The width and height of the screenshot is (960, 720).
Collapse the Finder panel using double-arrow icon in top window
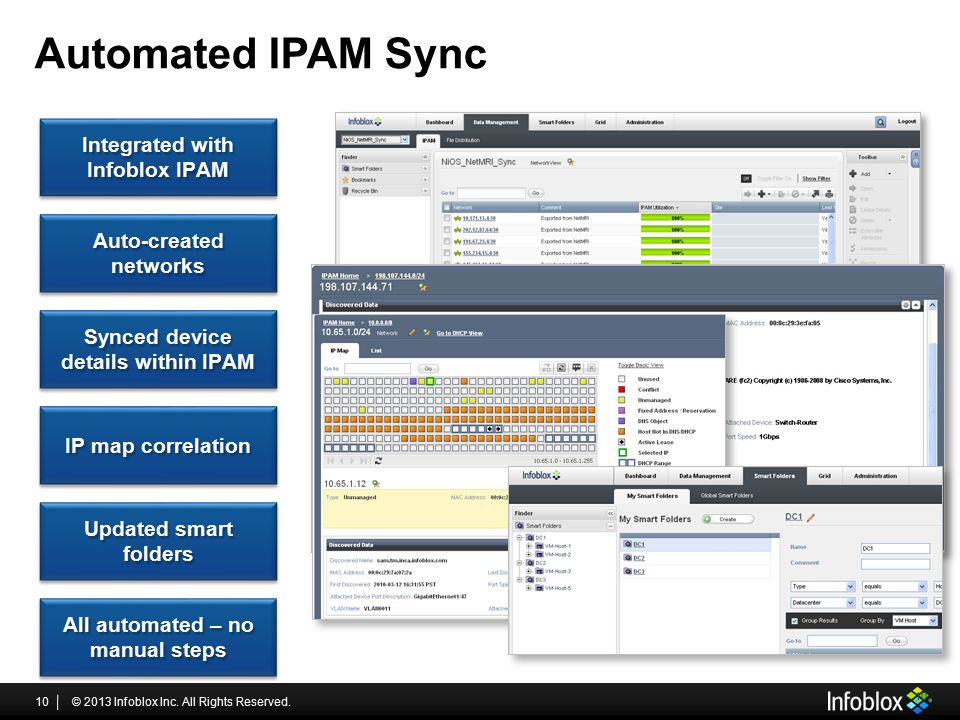pyautogui.click(x=425, y=157)
